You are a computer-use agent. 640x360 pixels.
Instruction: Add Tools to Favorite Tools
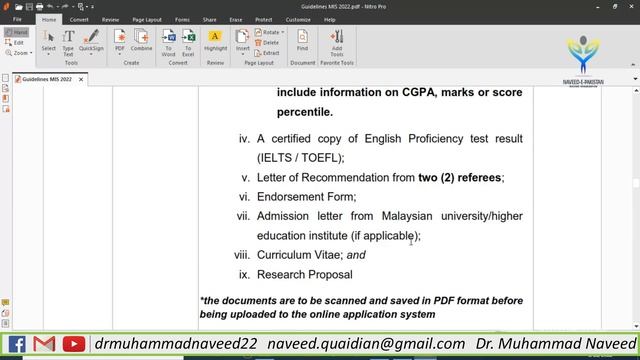click(337, 43)
